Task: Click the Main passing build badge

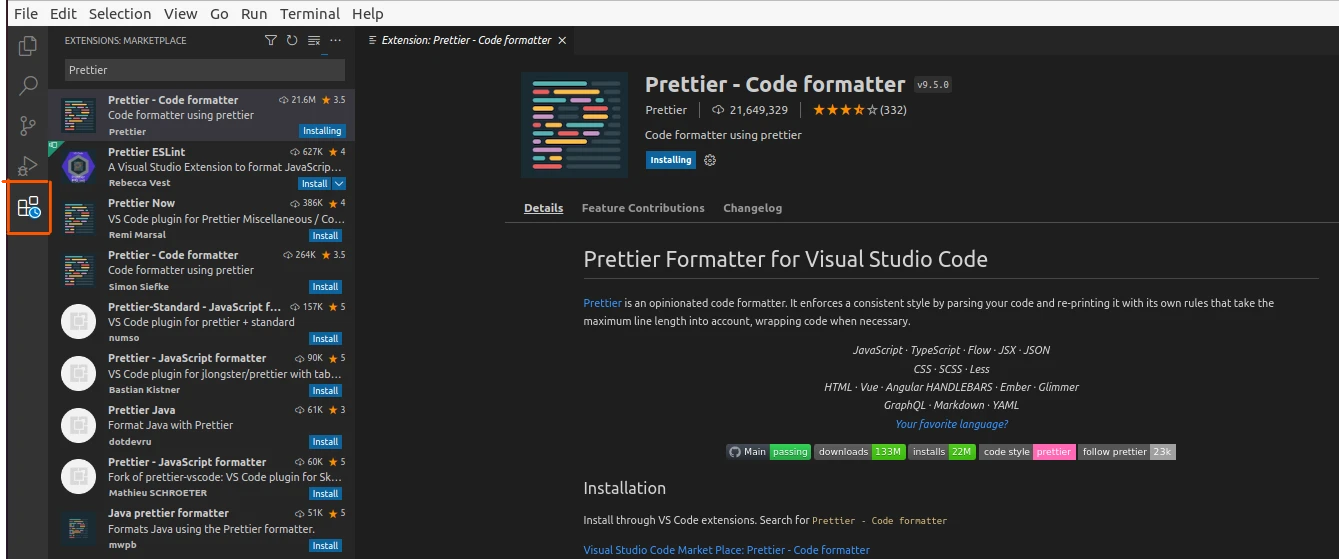Action: point(768,452)
